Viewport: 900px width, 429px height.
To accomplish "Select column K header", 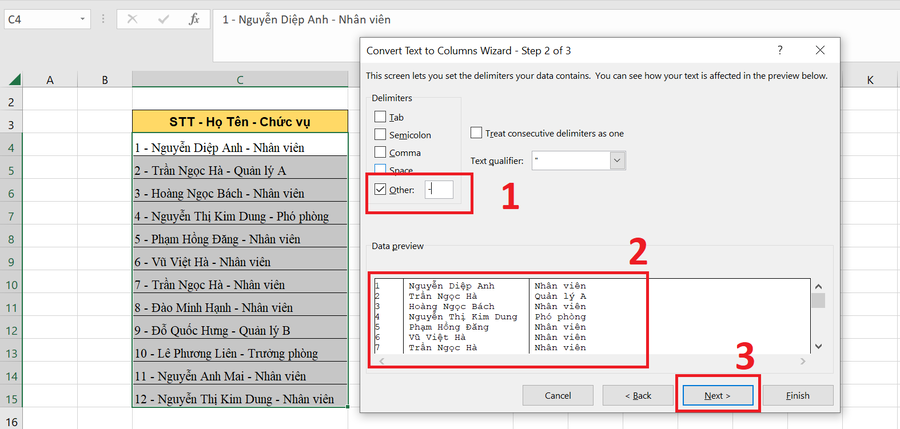I will click(x=870, y=80).
